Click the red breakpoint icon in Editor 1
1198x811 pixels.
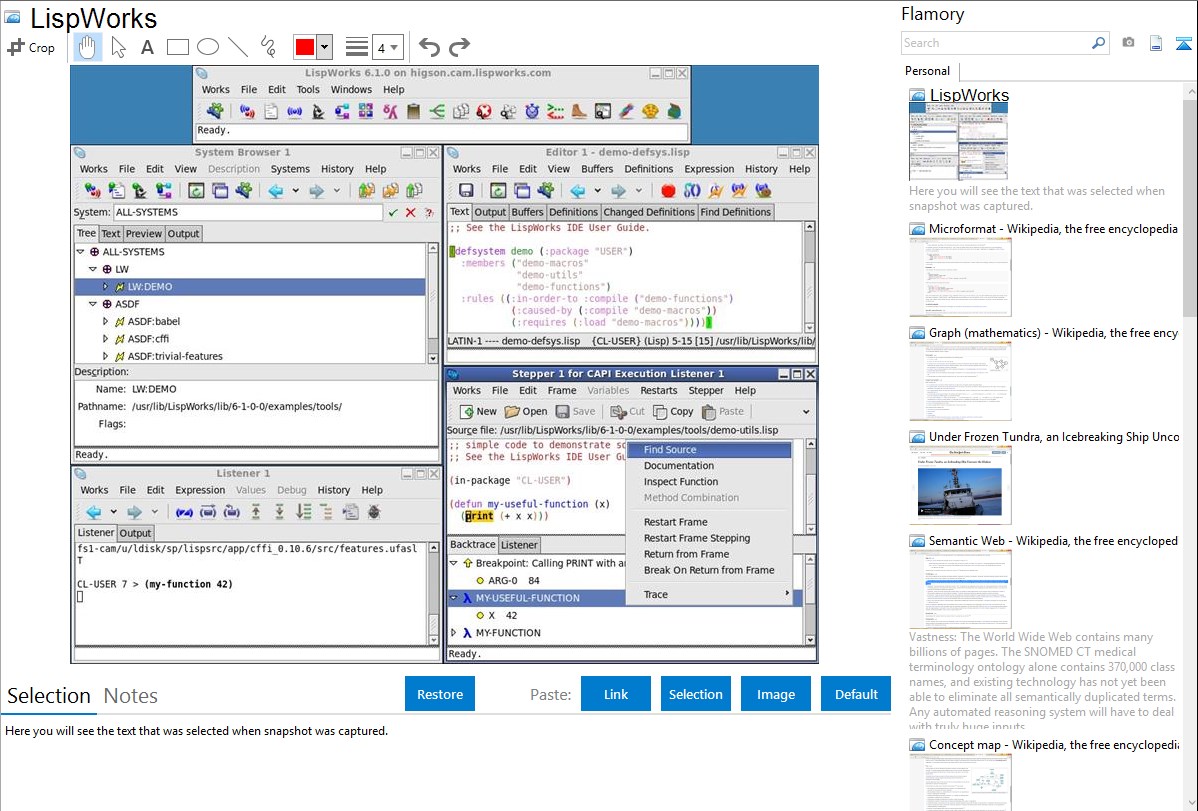668,190
